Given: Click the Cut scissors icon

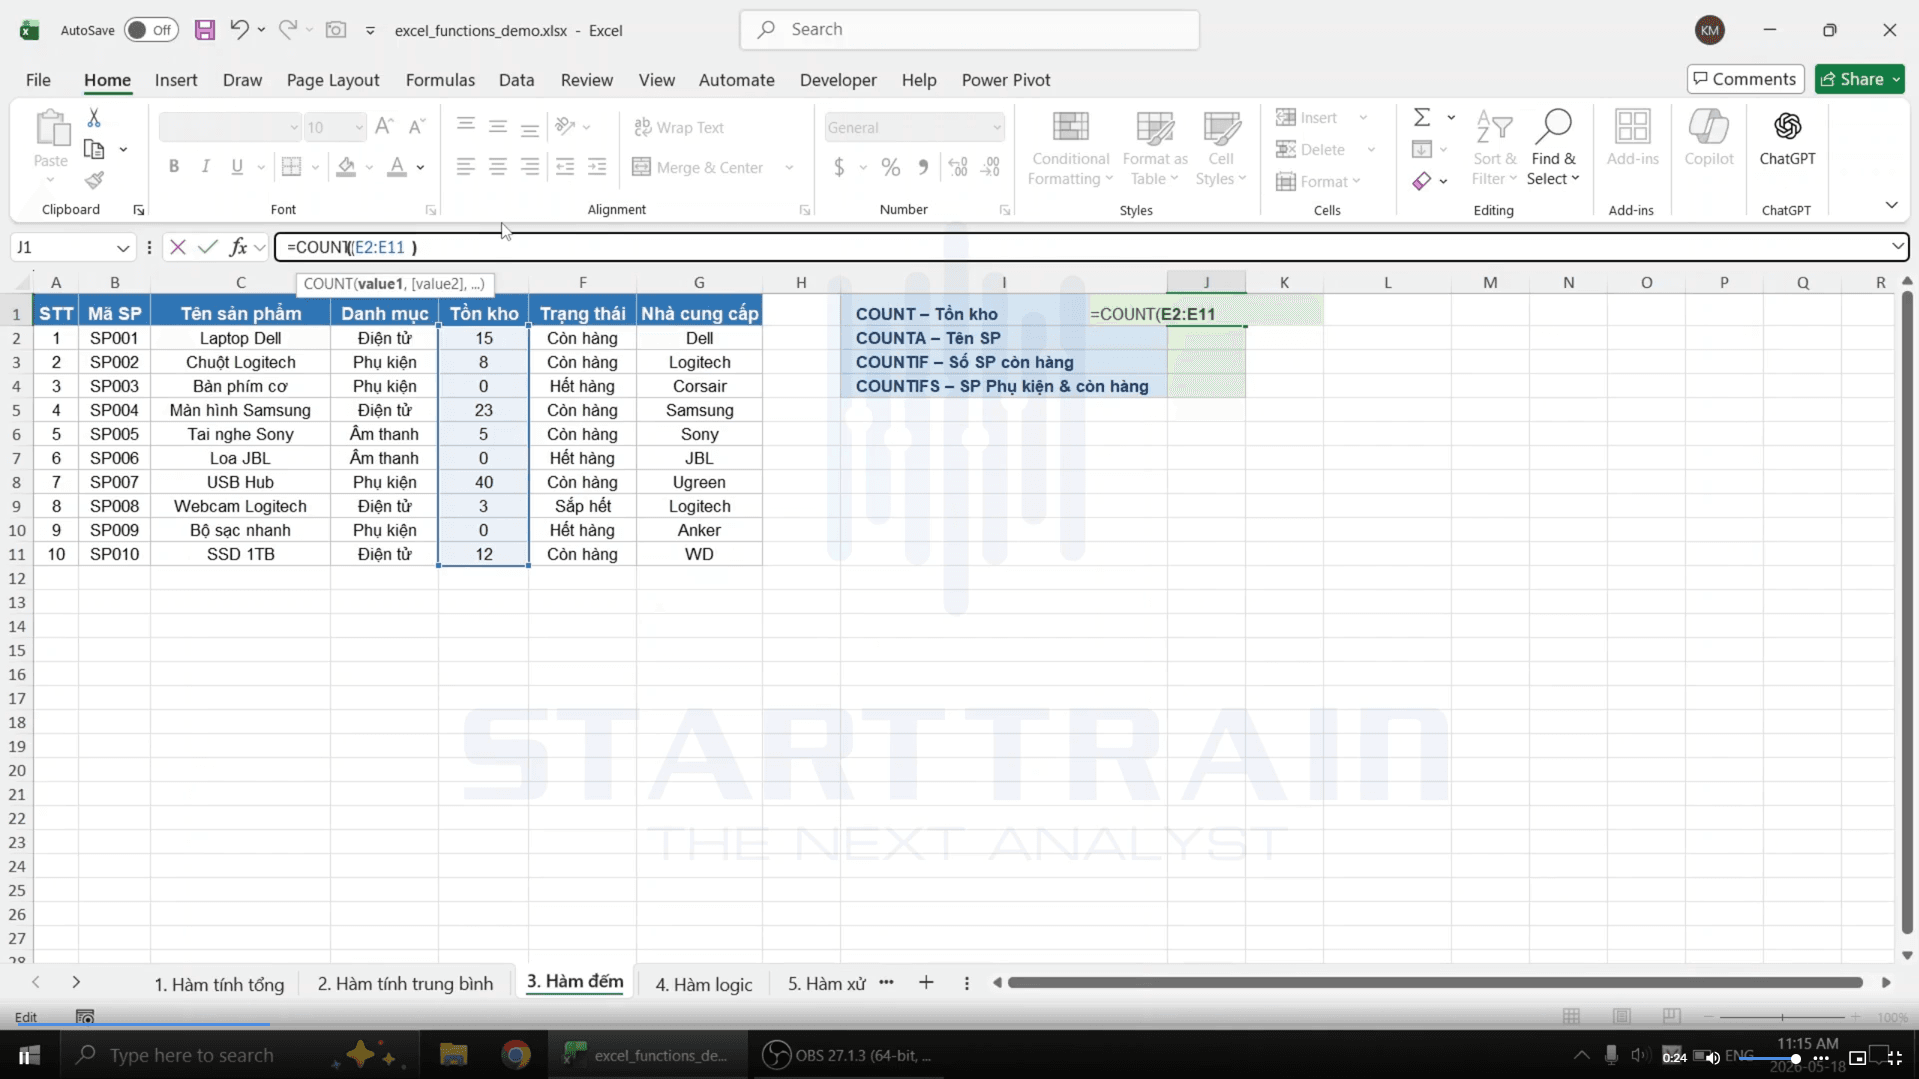Looking at the screenshot, I should 94,118.
